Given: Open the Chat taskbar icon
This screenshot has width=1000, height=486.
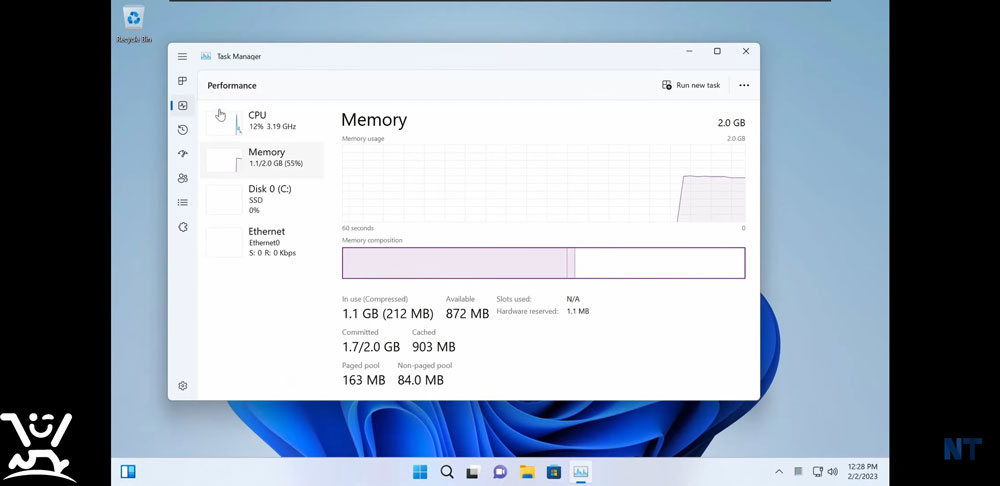Looking at the screenshot, I should (500, 472).
